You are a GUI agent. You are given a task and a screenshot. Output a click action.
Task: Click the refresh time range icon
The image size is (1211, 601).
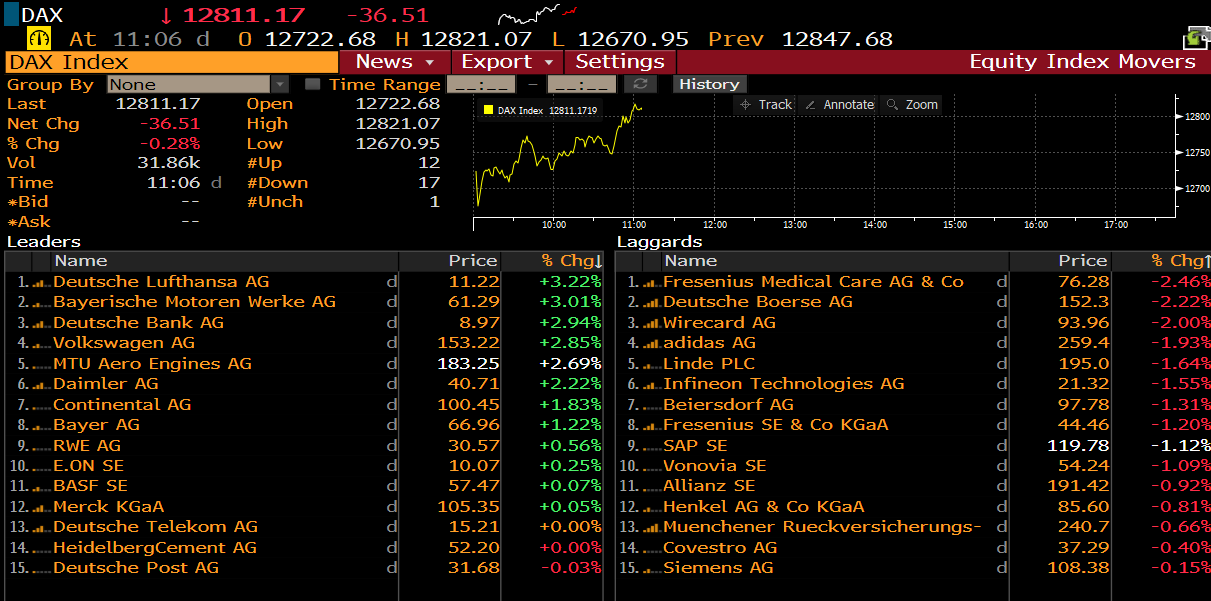[641, 85]
